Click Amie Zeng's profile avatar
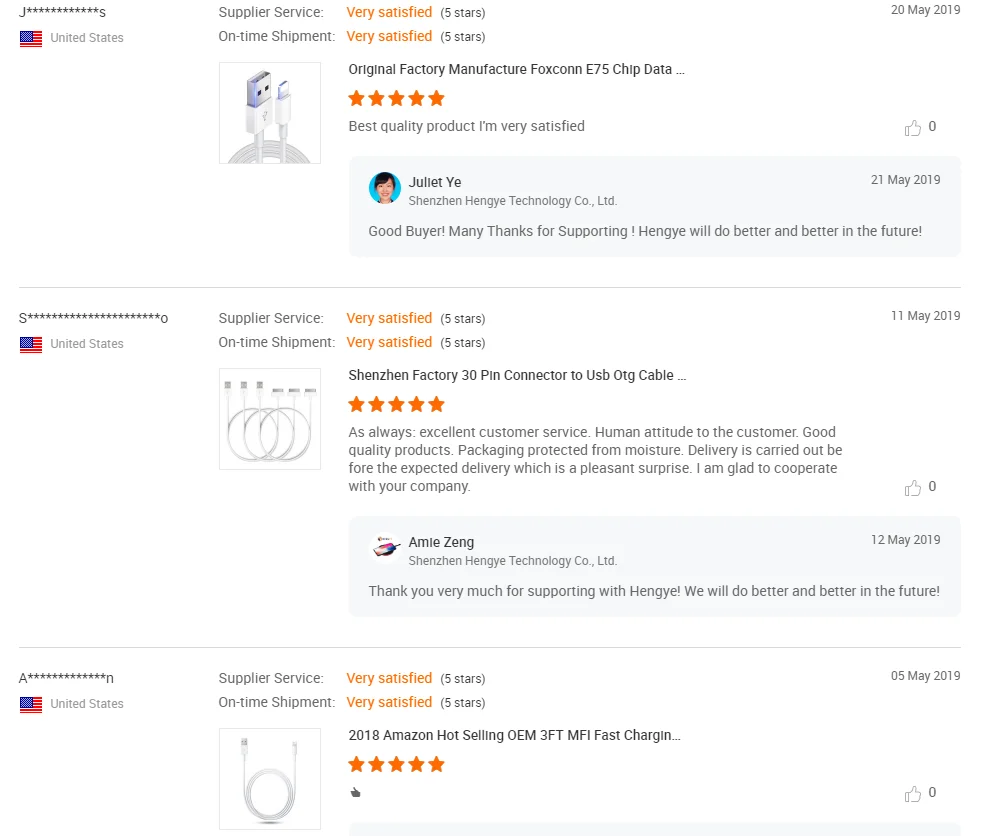This screenshot has width=989, height=836. tap(385, 548)
